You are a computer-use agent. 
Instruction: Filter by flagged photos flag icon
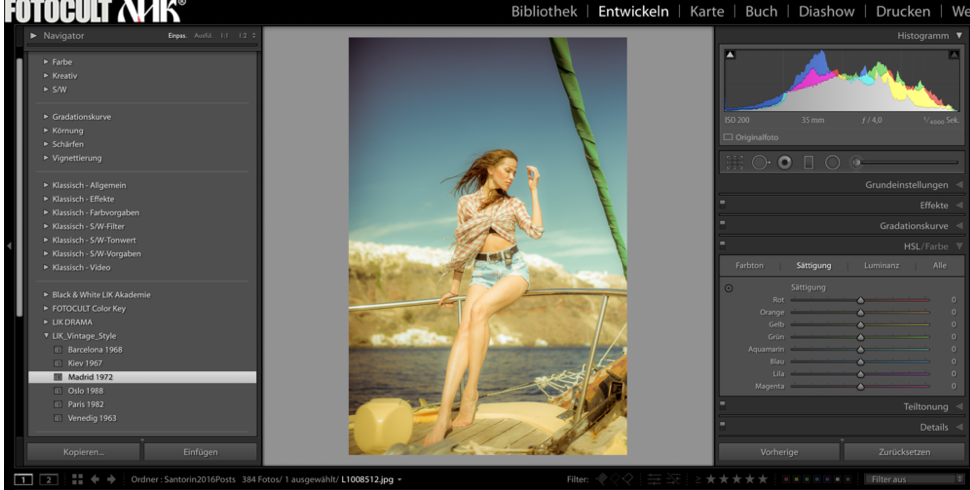coord(602,479)
